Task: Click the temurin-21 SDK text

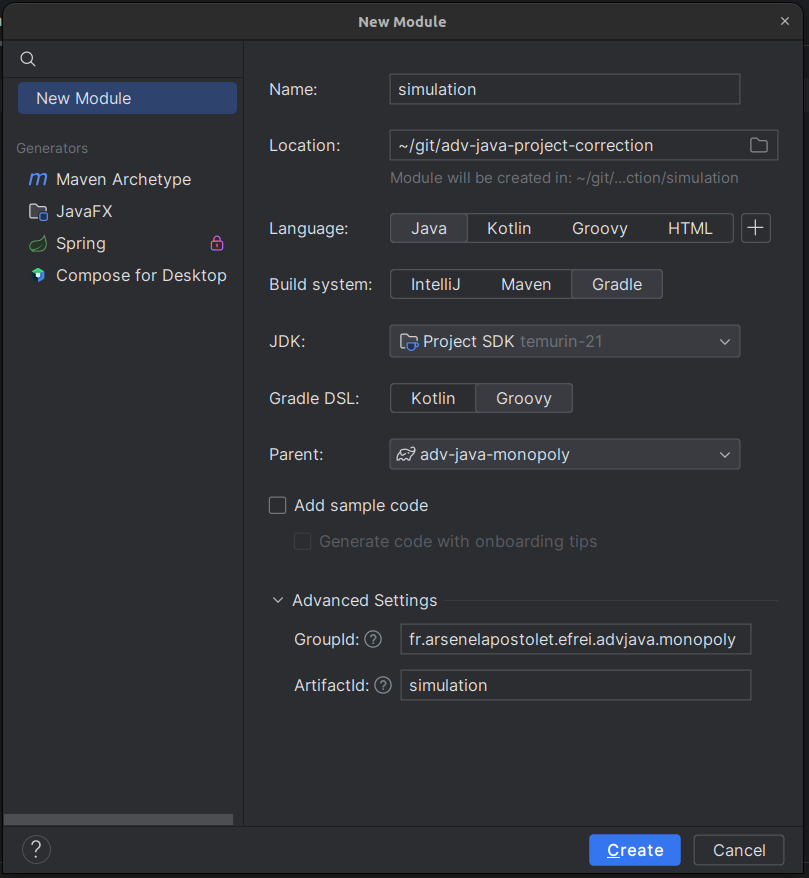Action: pyautogui.click(x=561, y=341)
